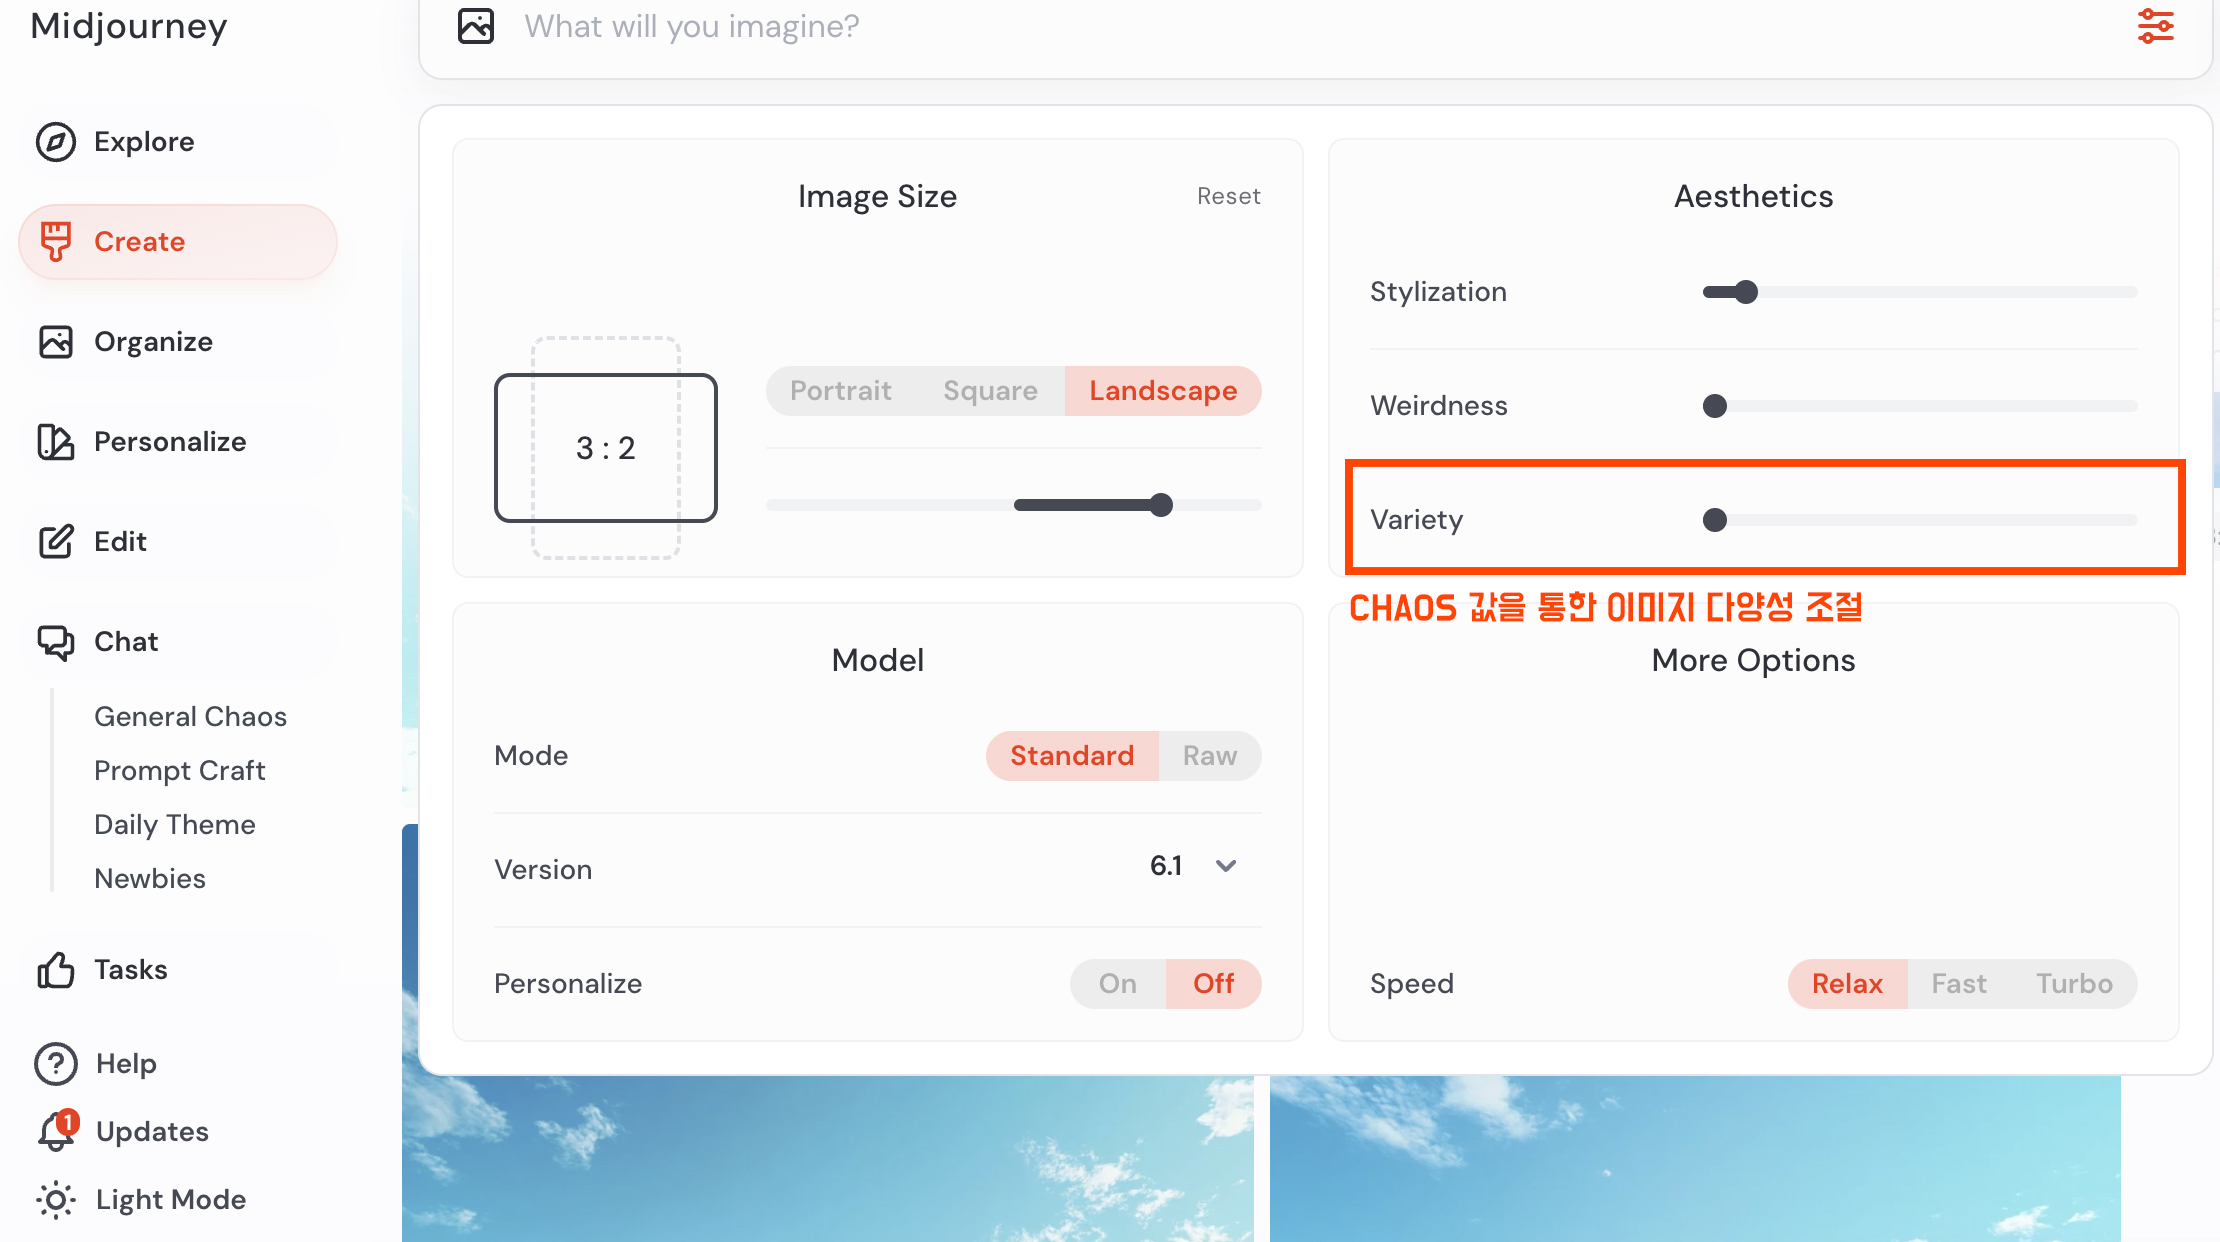Click the Edit pencil icon
Viewport: 2220px width, 1242px height.
56,542
